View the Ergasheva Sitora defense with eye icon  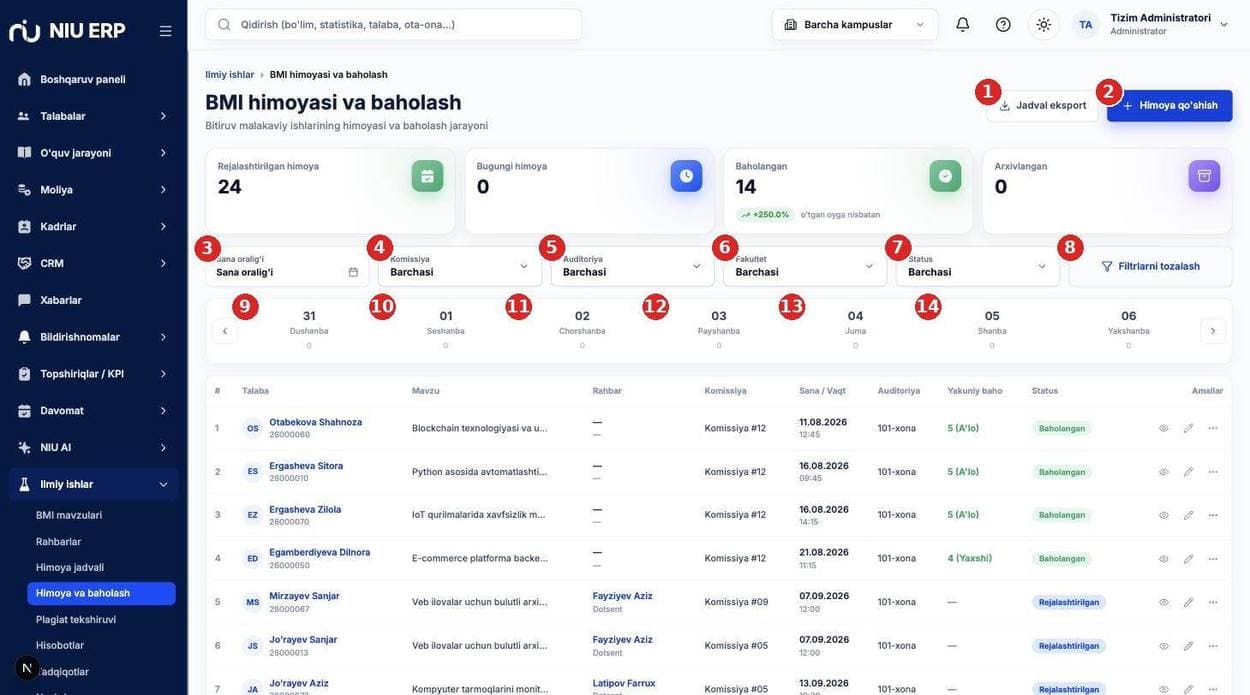(x=1164, y=472)
